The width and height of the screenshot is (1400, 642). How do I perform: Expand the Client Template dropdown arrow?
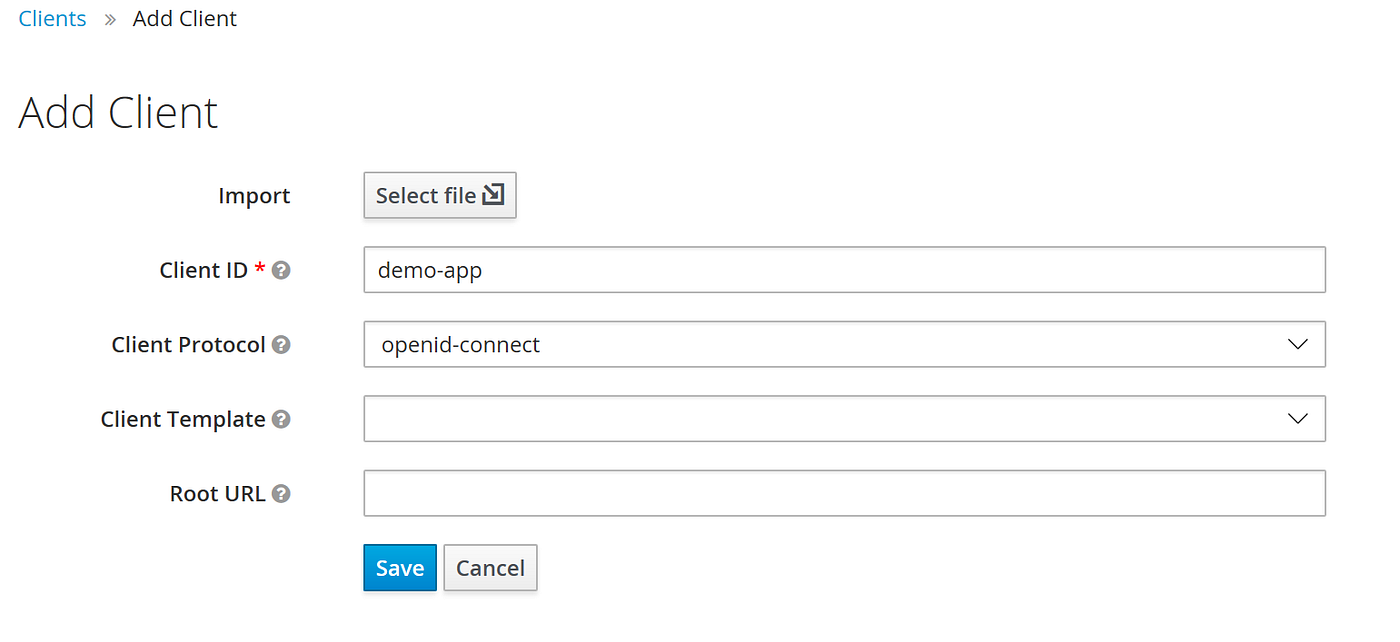1298,419
